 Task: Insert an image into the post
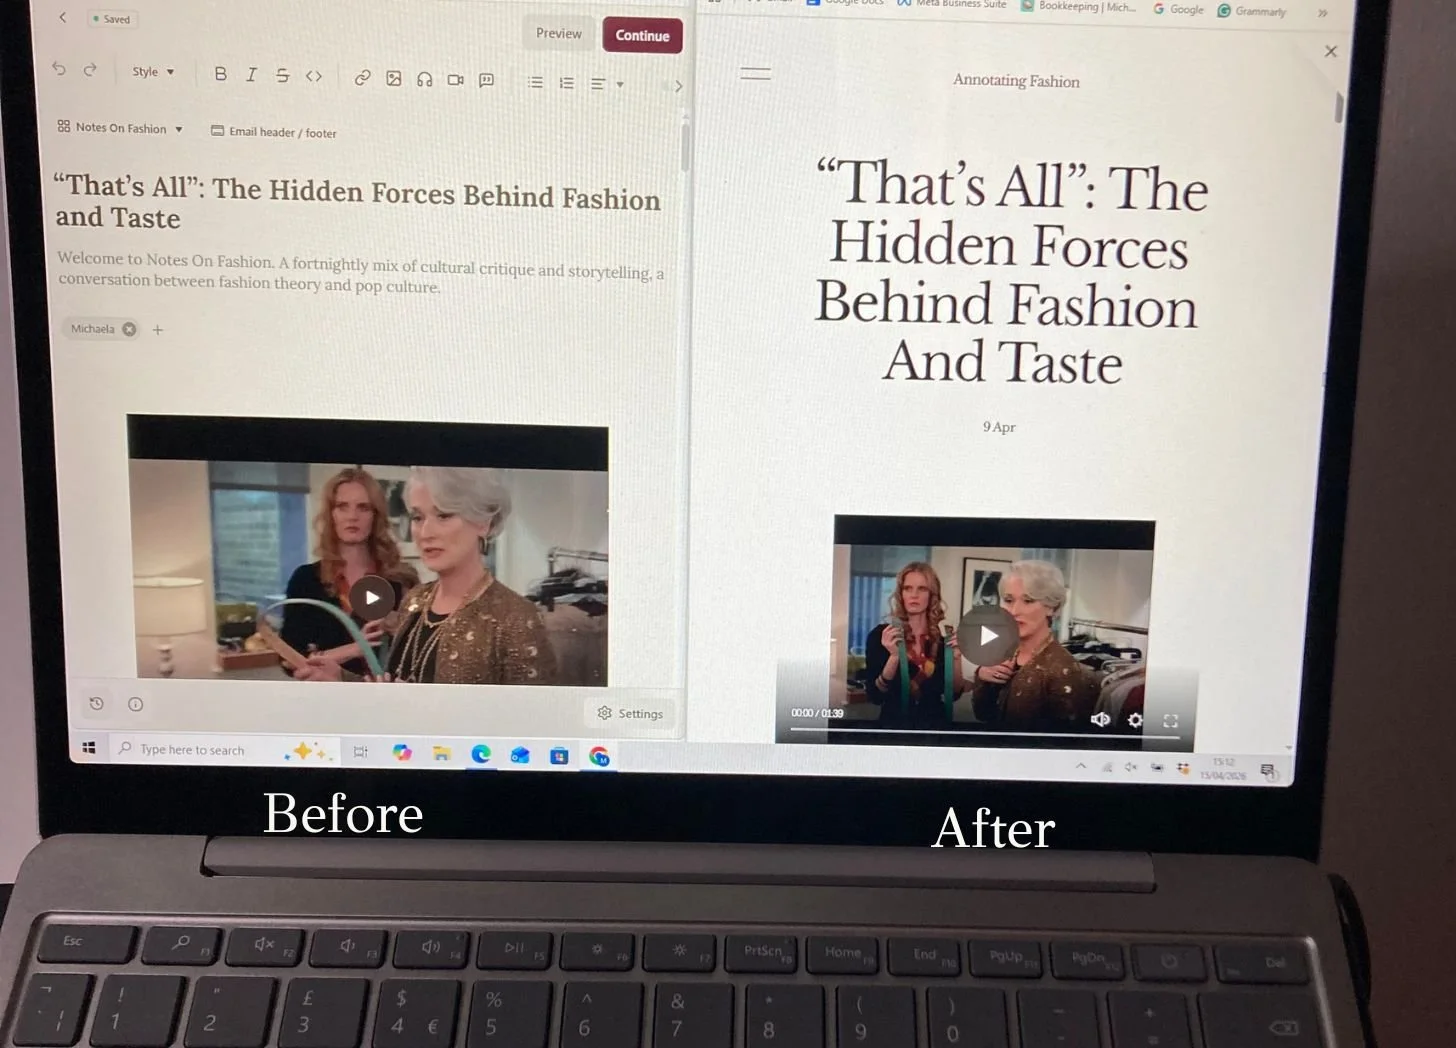click(394, 78)
